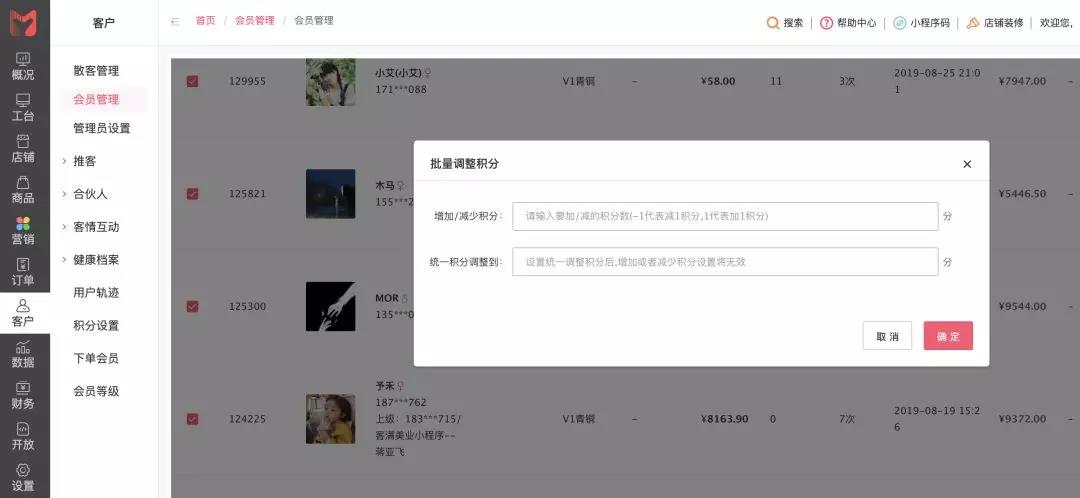This screenshot has width=1080, height=498.
Task: Uncheck the checkbox for member 124225
Action: [x=193, y=419]
